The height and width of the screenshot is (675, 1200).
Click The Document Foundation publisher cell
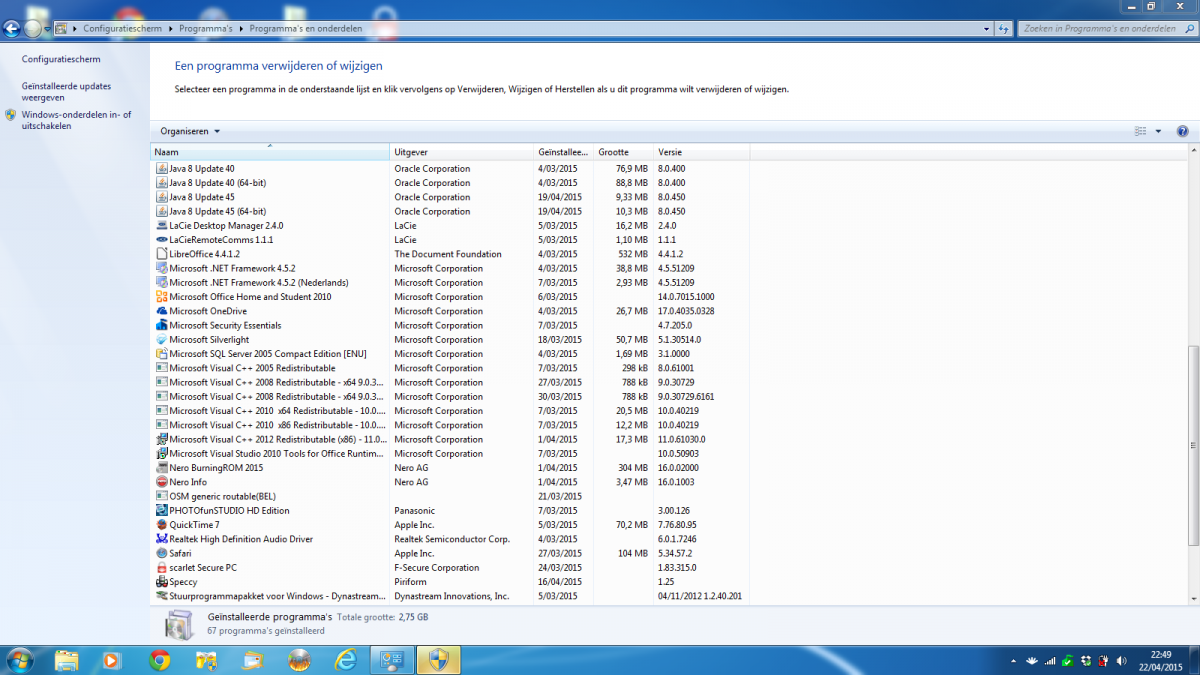click(448, 254)
